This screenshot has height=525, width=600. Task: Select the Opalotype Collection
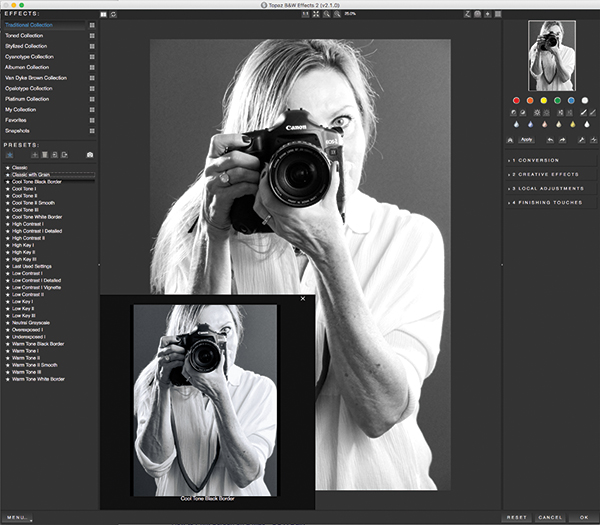[29, 88]
